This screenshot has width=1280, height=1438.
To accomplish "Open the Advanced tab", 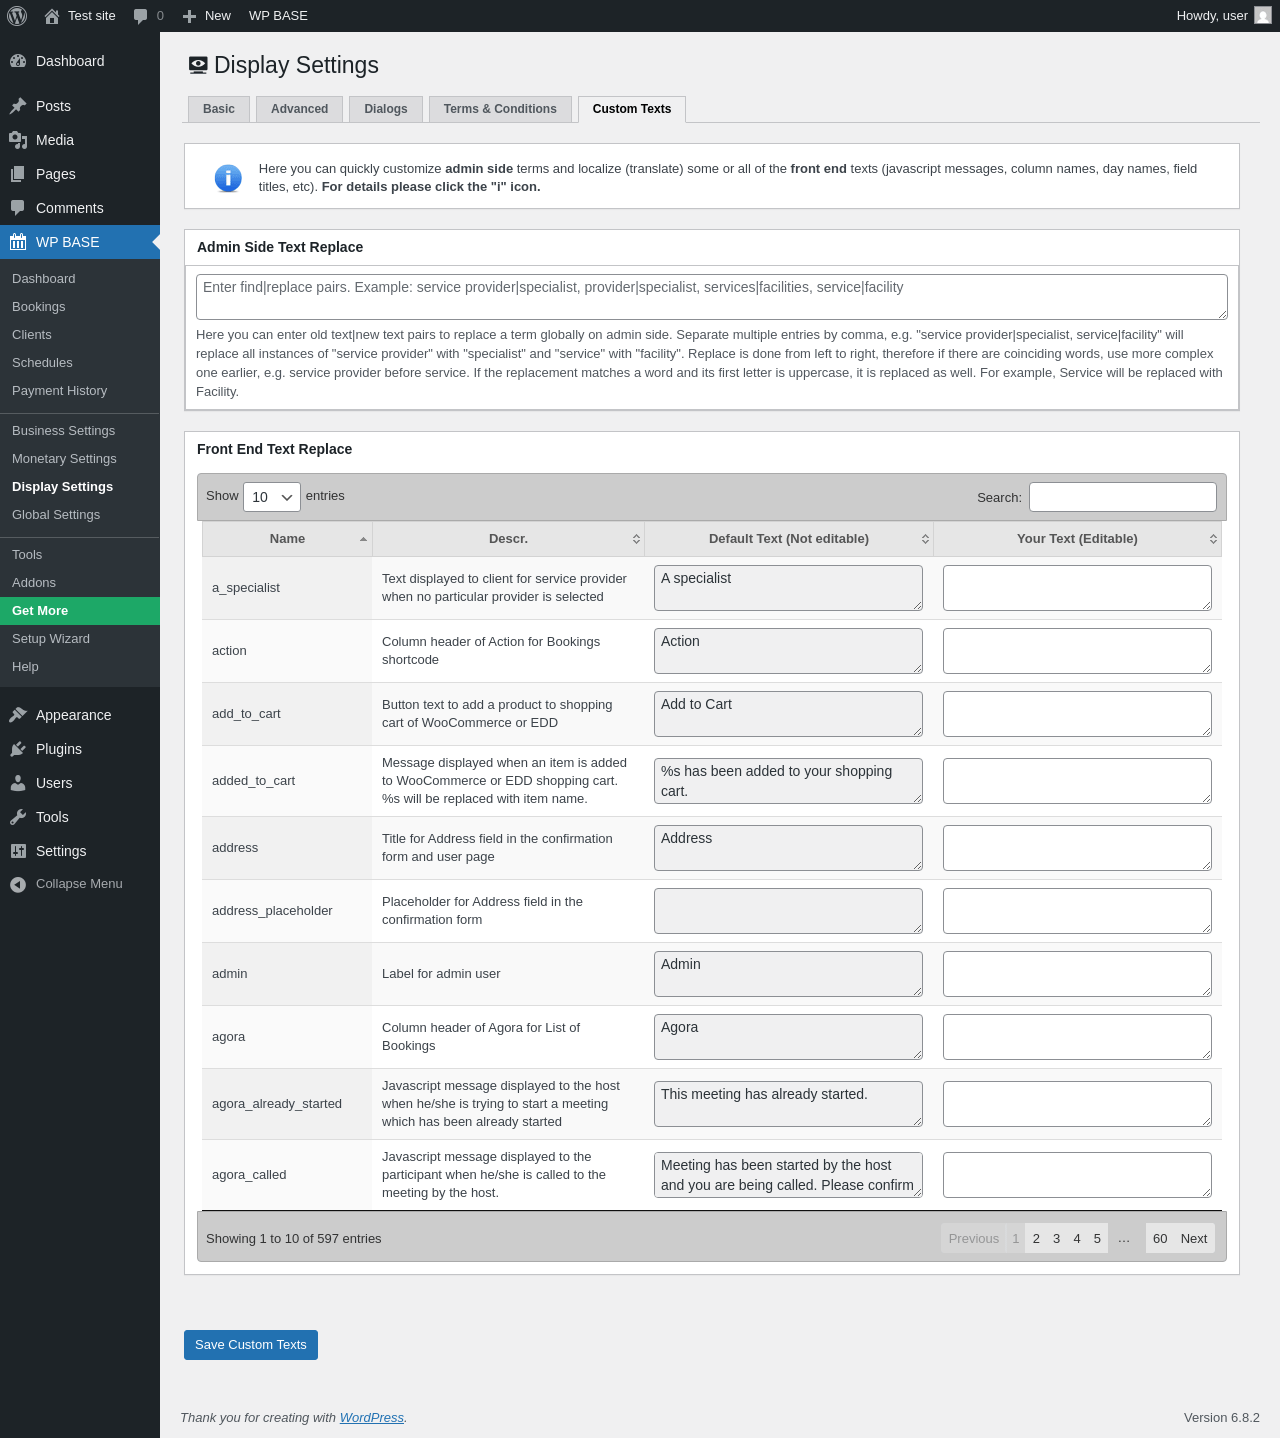I will (x=299, y=109).
